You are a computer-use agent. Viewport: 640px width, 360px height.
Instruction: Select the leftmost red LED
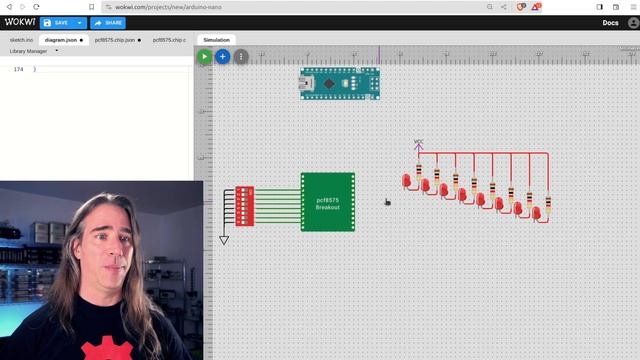(406, 181)
